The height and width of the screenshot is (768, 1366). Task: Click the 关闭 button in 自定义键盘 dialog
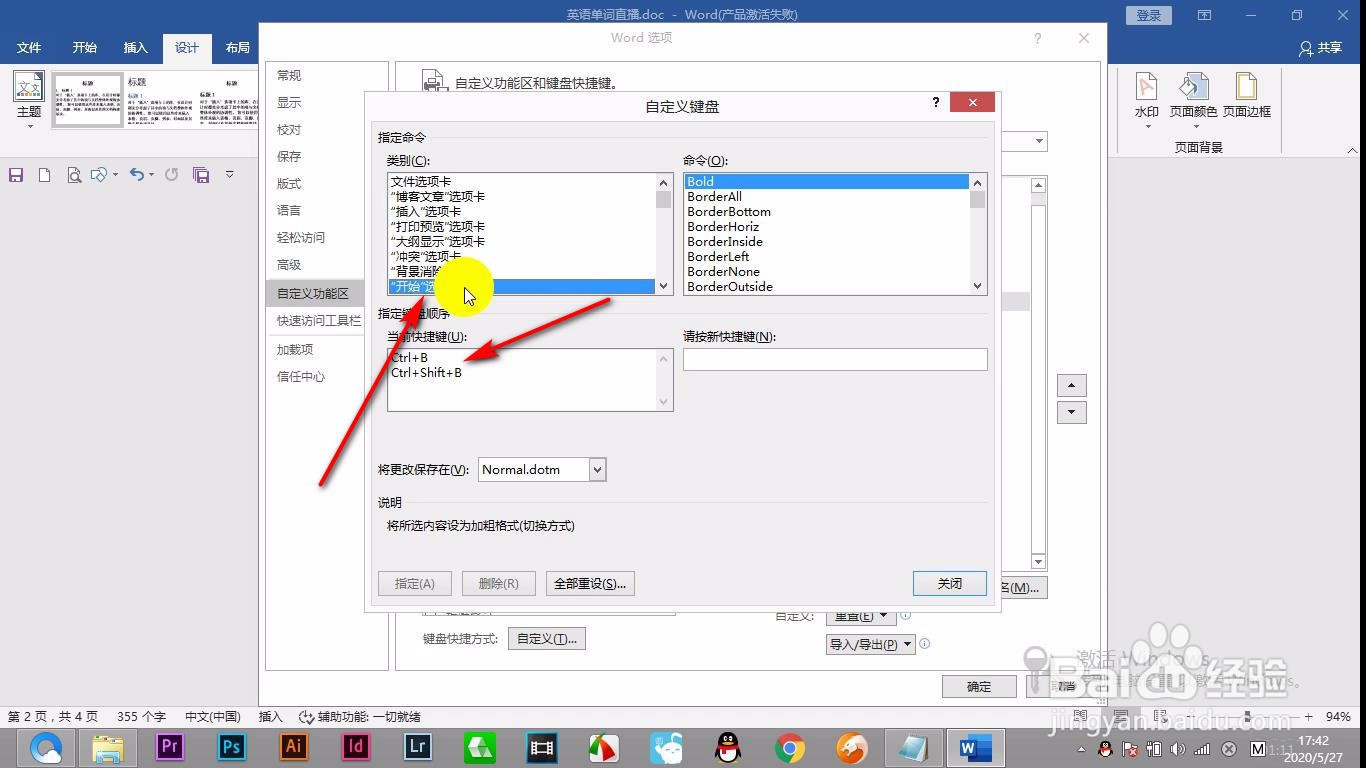tap(950, 583)
